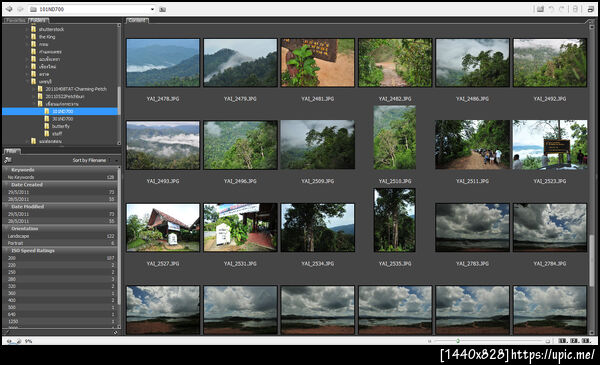Open the 301ND700 folder
The width and height of the screenshot is (600, 365).
coord(62,119)
